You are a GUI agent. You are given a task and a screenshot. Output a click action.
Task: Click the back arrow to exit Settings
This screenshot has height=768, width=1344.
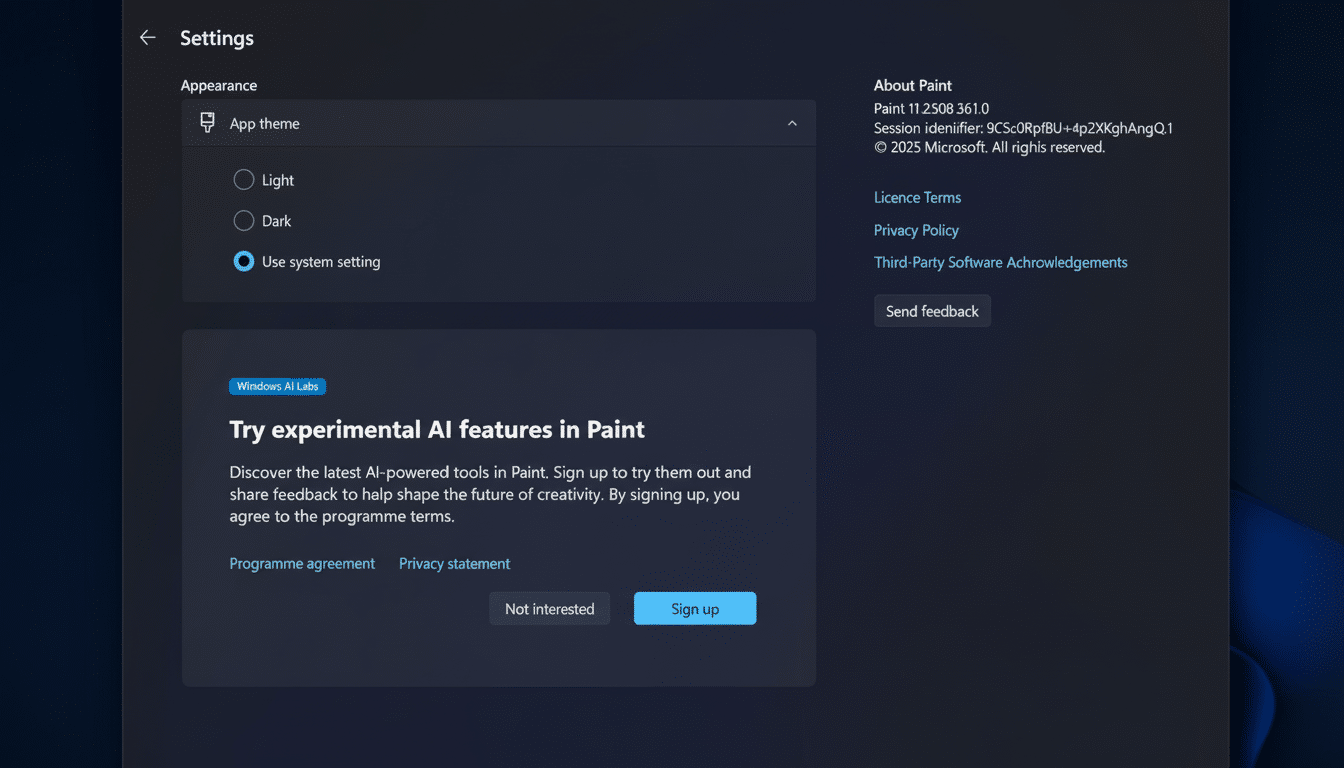pos(147,37)
